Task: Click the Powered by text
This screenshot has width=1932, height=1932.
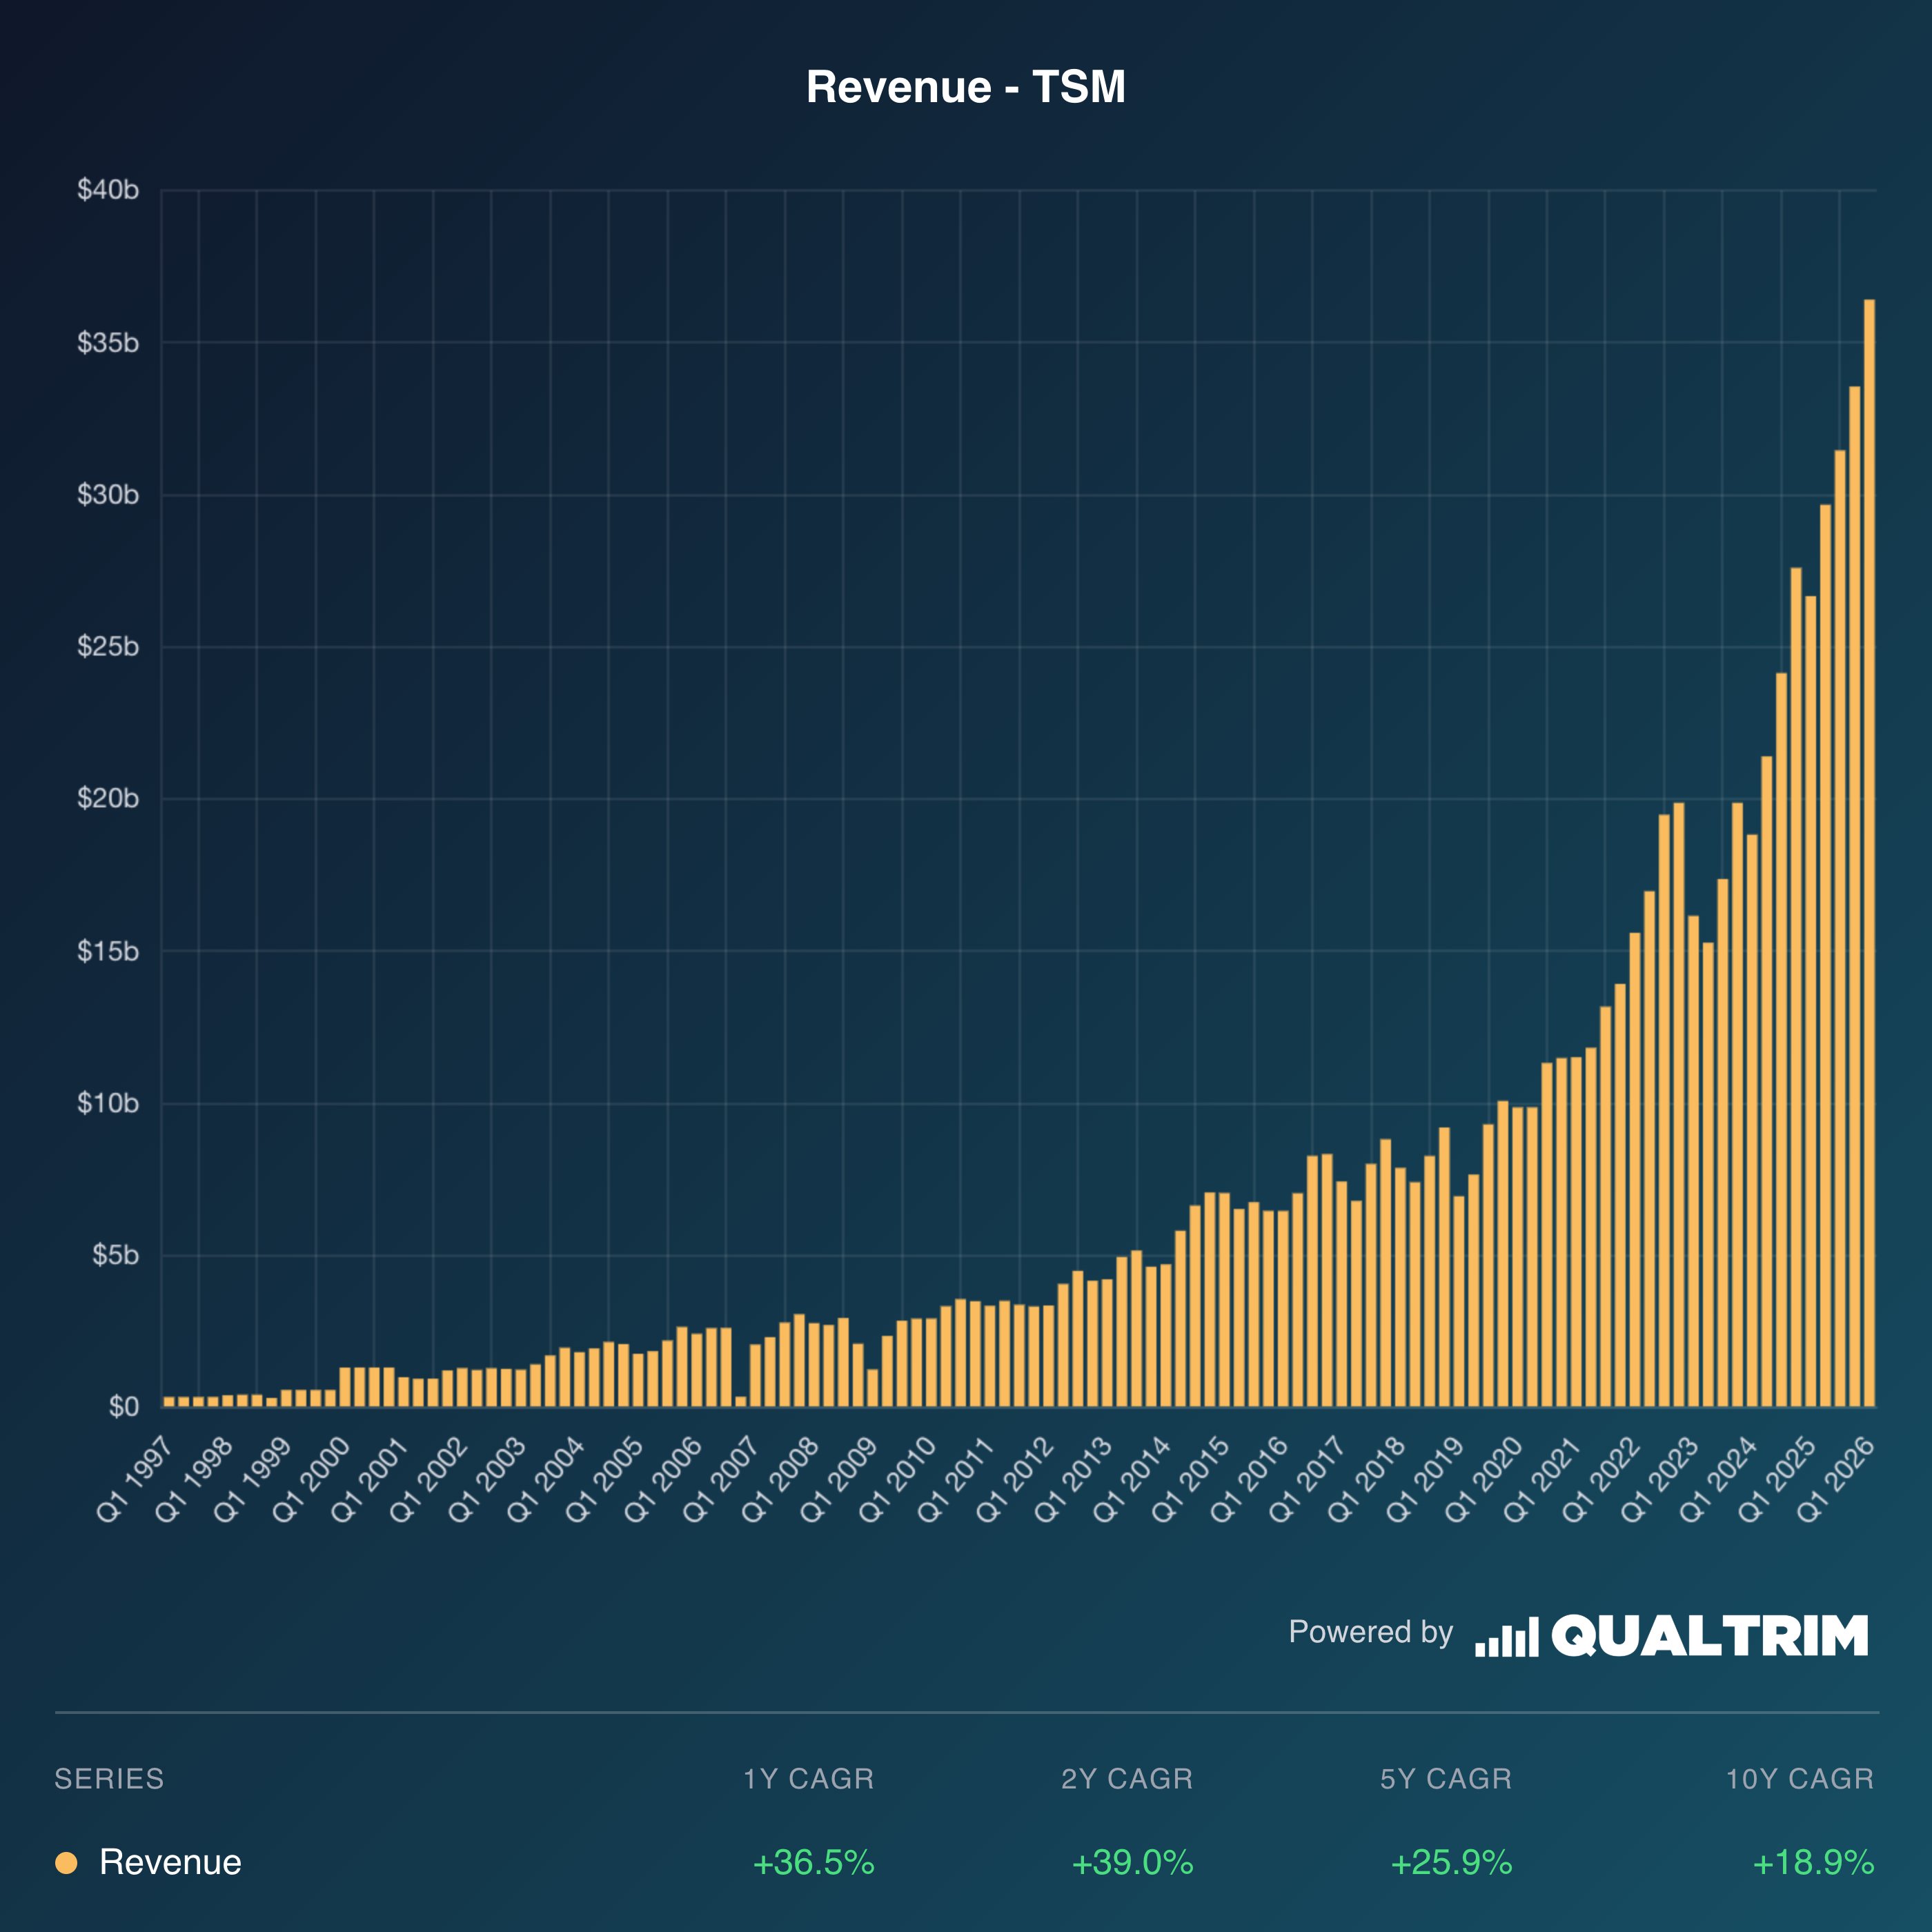Action: click(x=1370, y=1632)
